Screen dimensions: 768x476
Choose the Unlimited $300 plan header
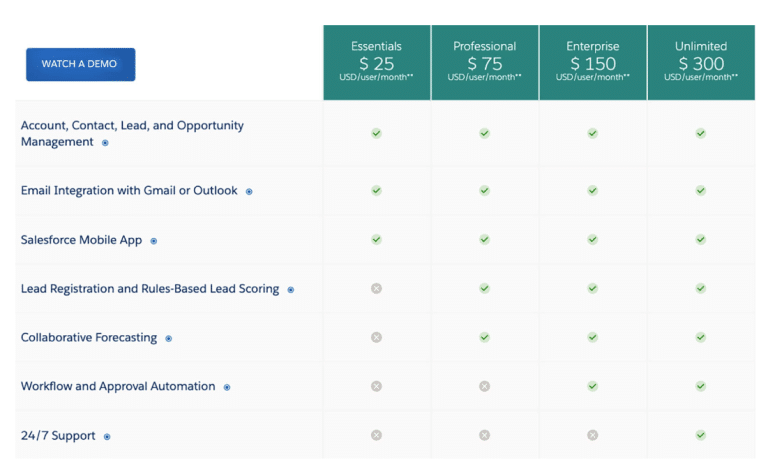pyautogui.click(x=701, y=63)
